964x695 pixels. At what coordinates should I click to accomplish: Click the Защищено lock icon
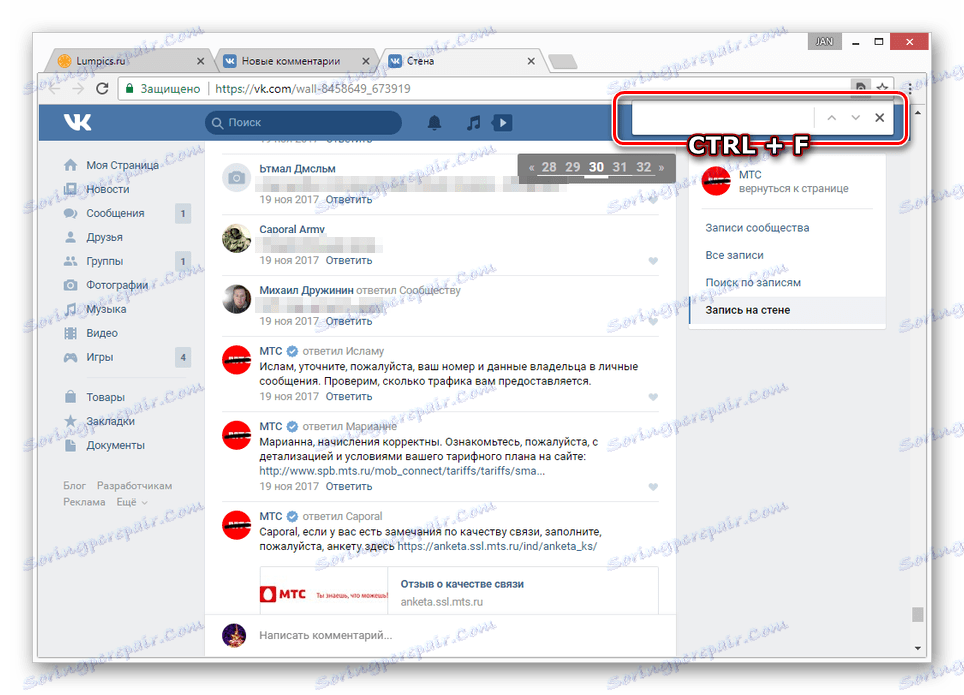130,88
